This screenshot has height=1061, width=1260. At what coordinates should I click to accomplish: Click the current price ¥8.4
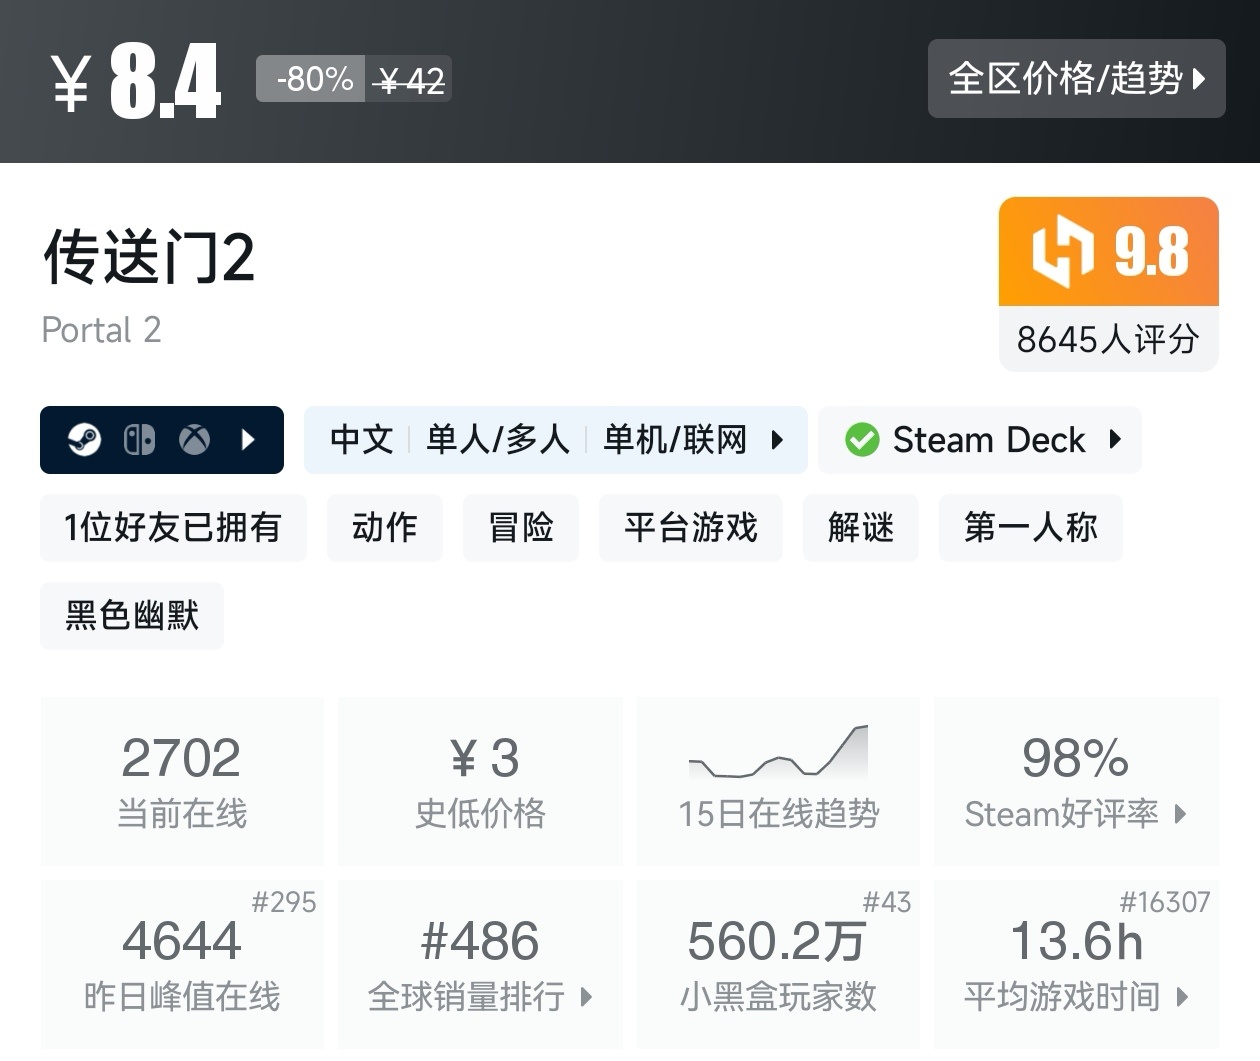136,82
